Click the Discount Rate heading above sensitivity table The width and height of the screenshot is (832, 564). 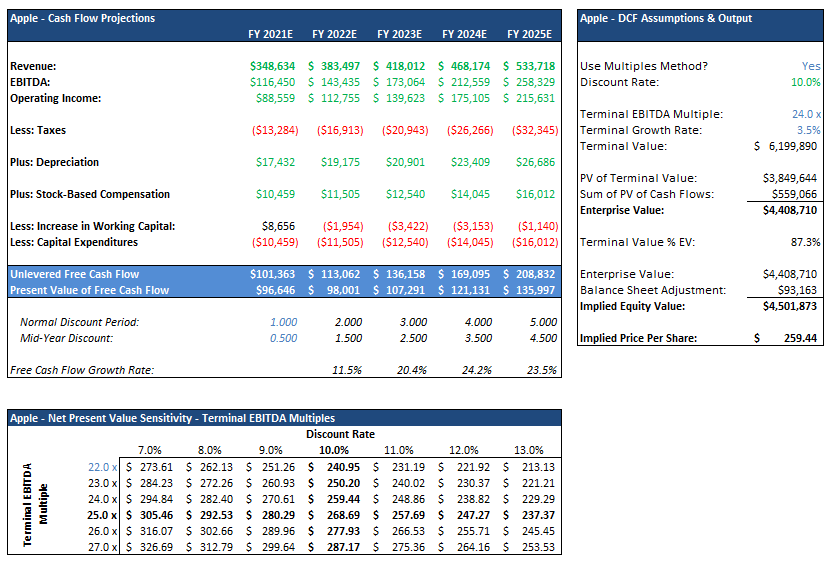[340, 434]
